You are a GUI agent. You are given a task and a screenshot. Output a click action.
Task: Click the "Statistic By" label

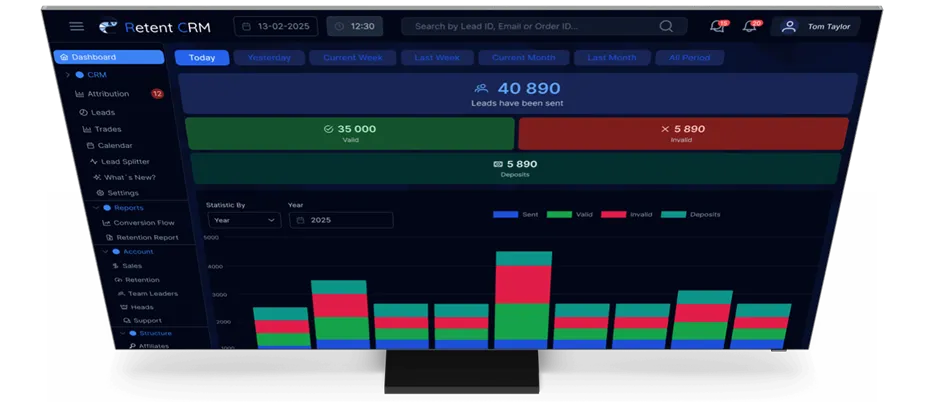pyautogui.click(x=225, y=205)
